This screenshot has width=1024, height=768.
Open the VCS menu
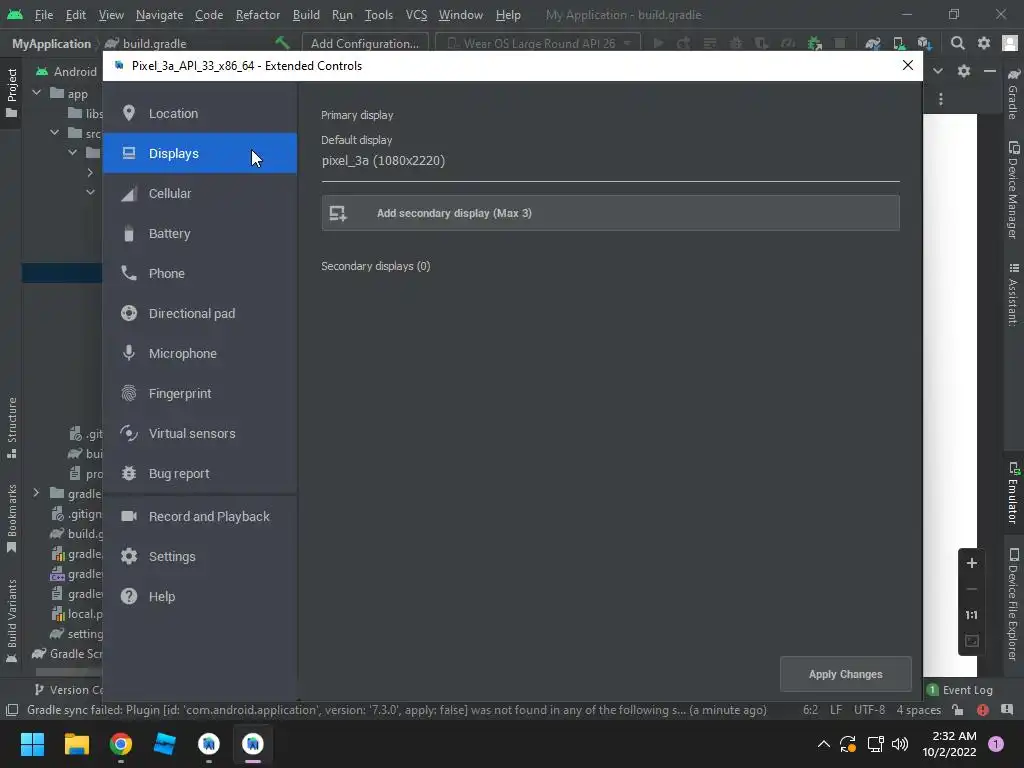(x=416, y=14)
